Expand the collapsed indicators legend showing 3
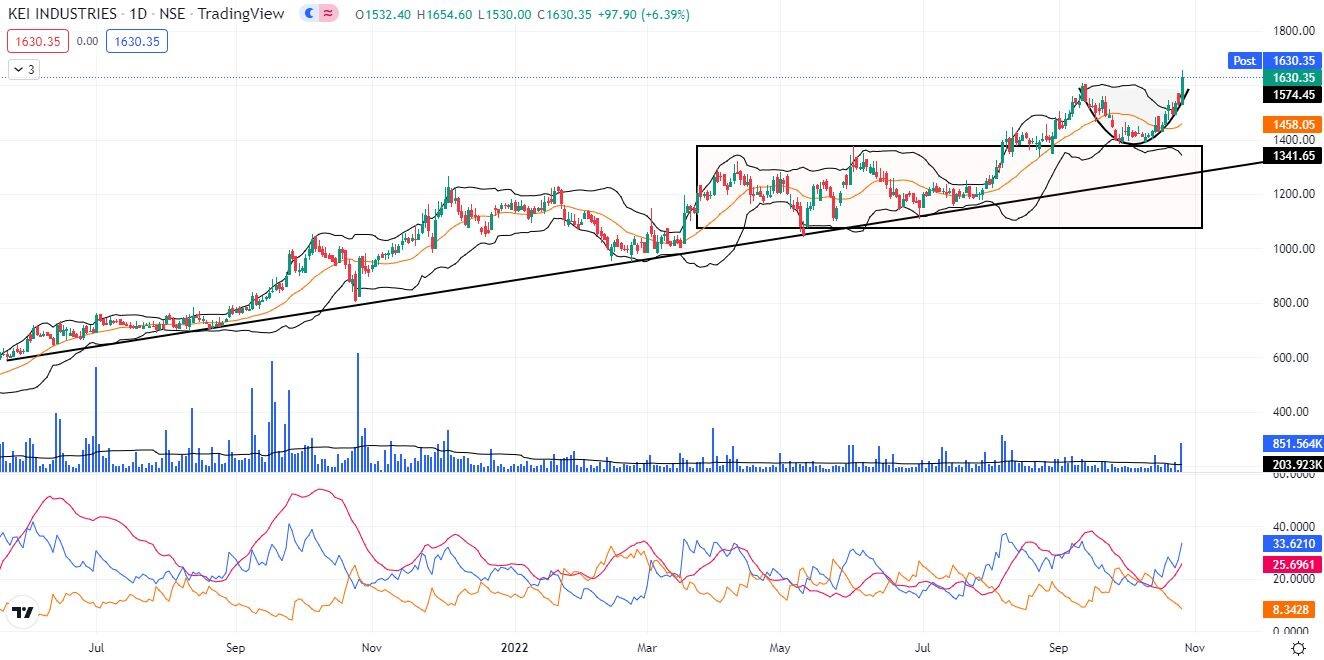 pyautogui.click(x=23, y=69)
